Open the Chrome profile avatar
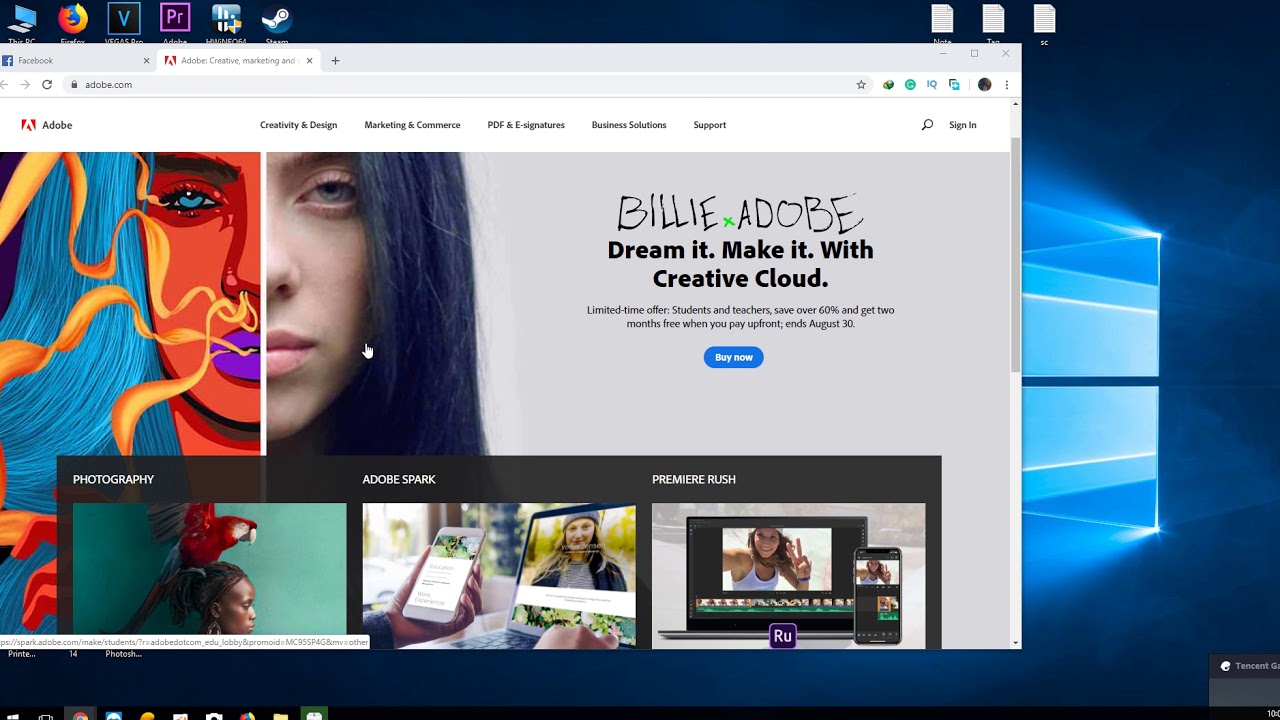The width and height of the screenshot is (1280, 720). (x=984, y=85)
